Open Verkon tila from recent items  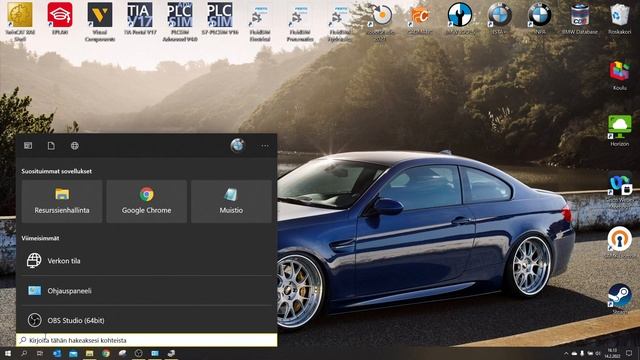[147, 260]
